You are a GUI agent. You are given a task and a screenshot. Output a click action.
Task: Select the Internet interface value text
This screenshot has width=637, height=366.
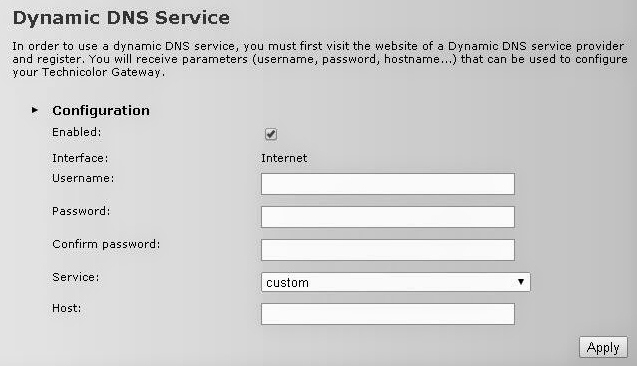(284, 158)
